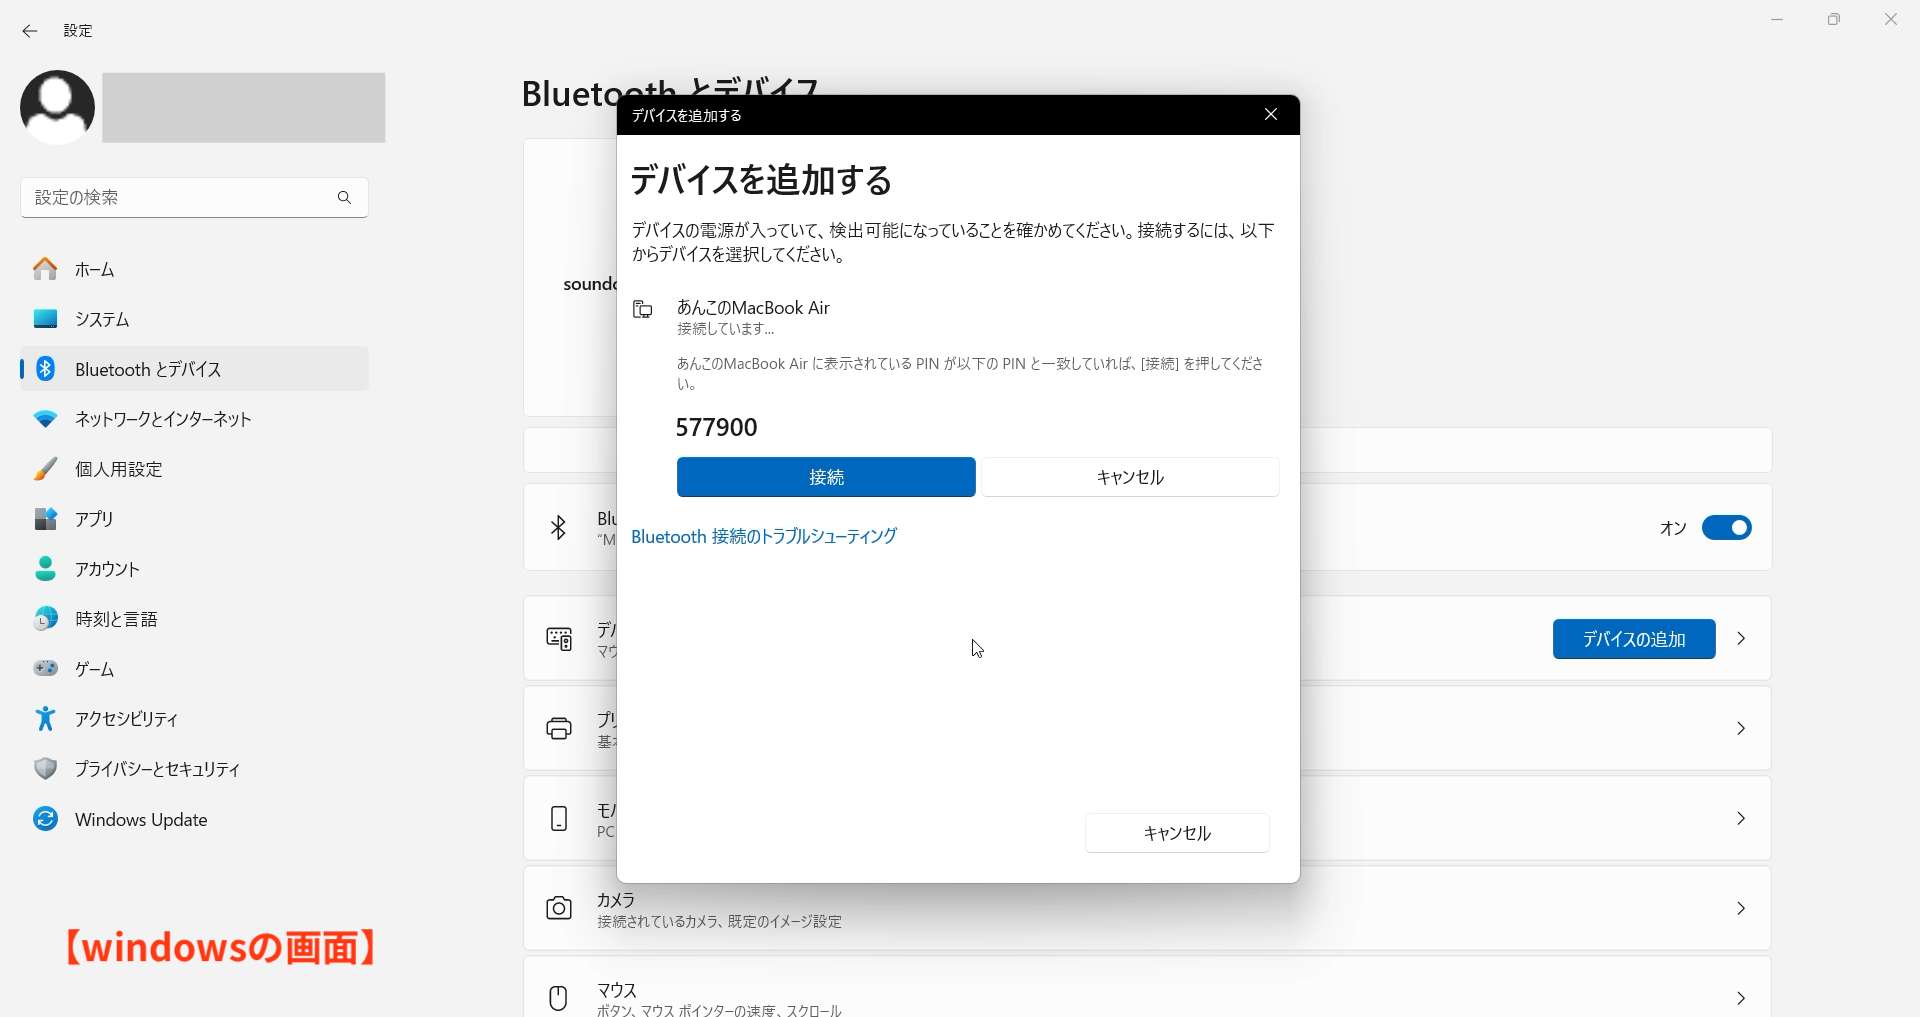Focus the settings search field

[194, 198]
